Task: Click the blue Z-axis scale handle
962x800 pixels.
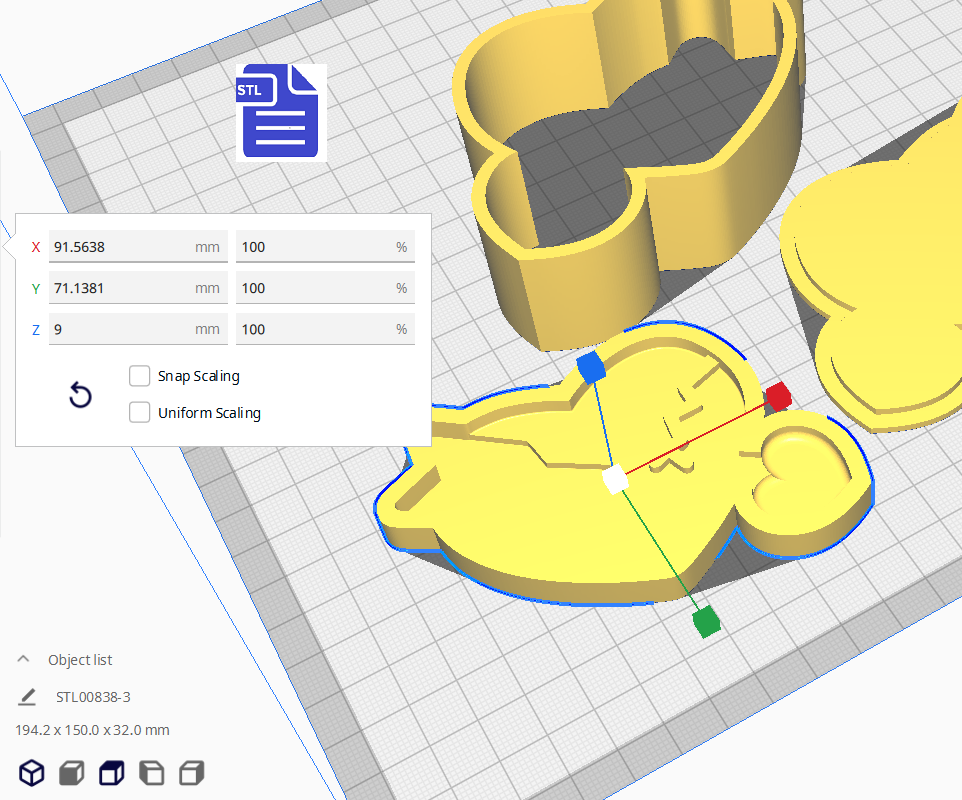Action: click(592, 367)
